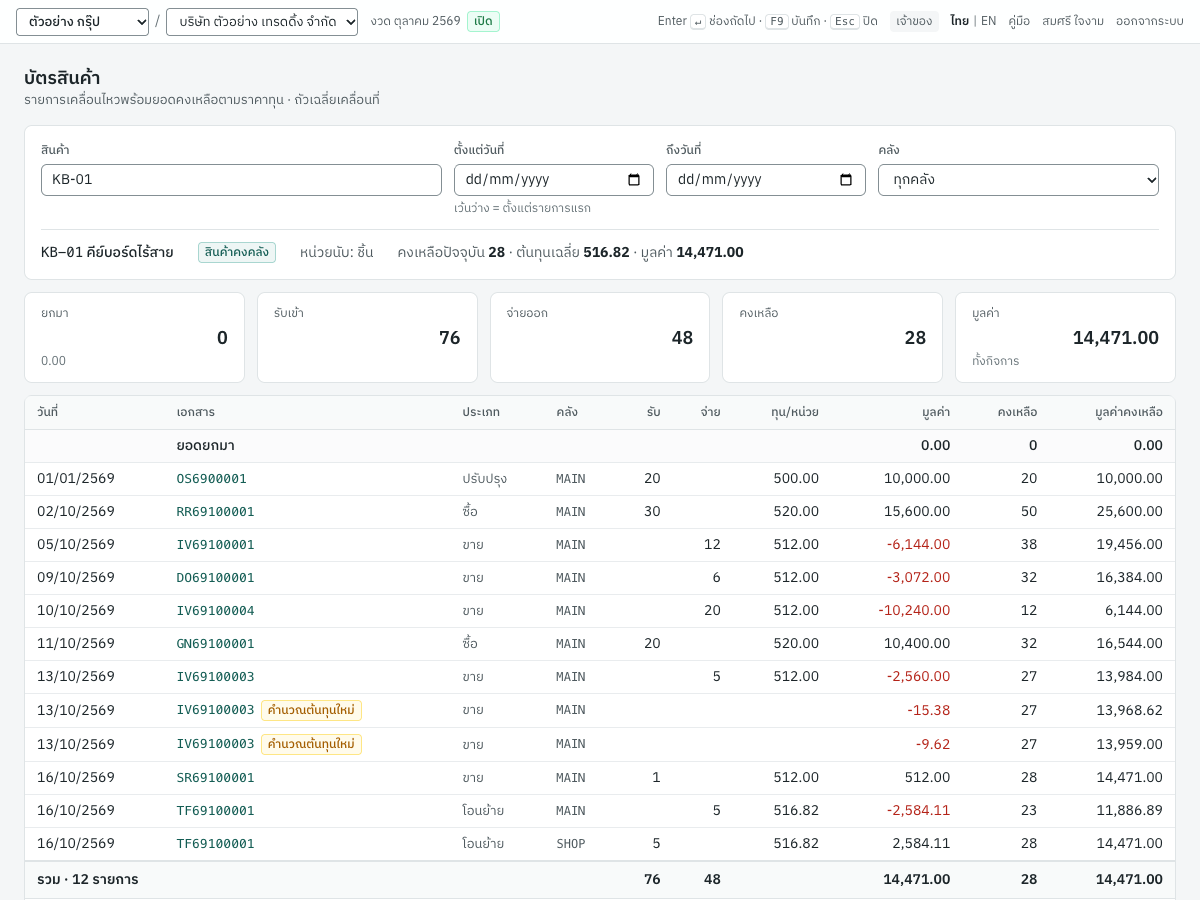Click the ยกมา summary card
The width and height of the screenshot is (1200, 900).
134,337
